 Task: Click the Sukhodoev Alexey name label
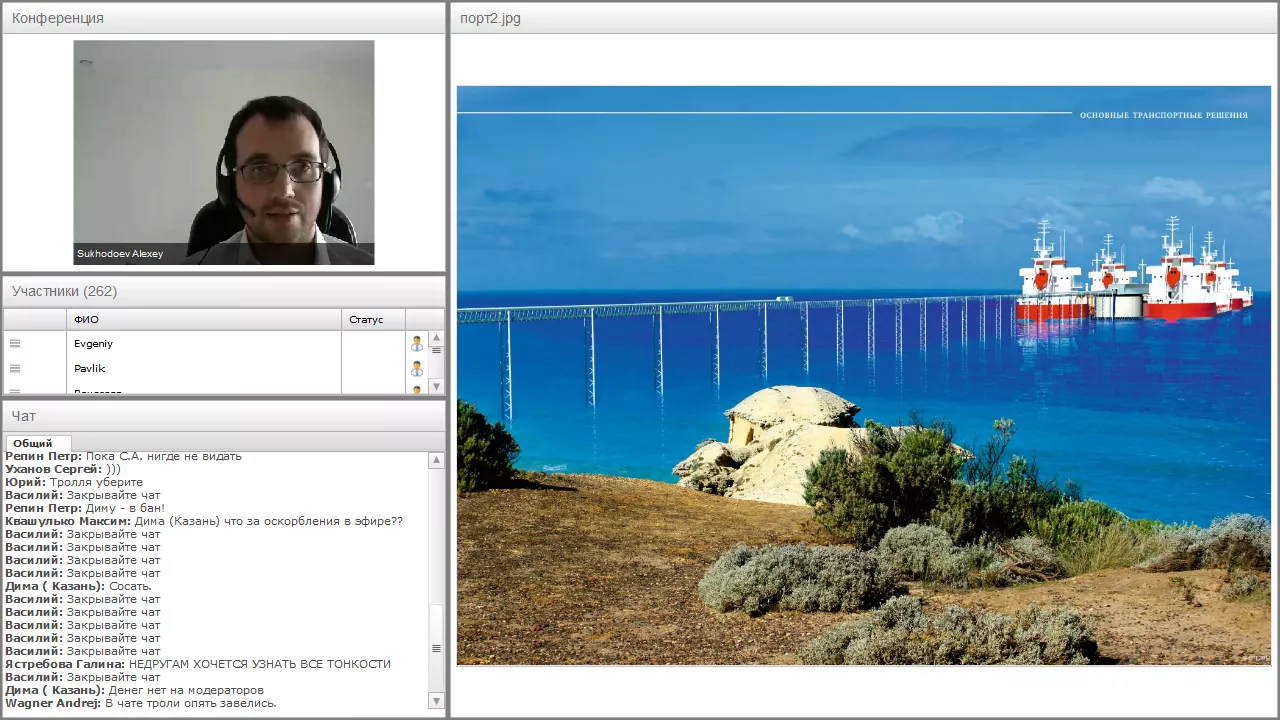point(119,254)
